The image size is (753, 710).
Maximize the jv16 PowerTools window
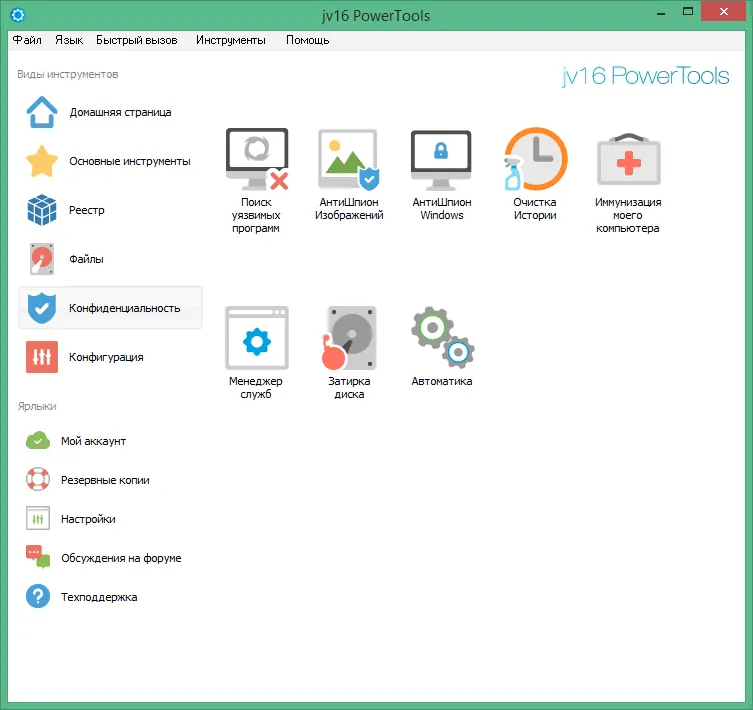688,12
